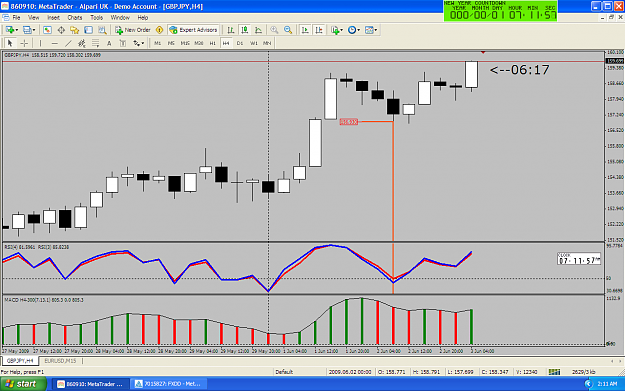
Task: Expand dropdown arrow beside Periodicity clock
Action: pyautogui.click(x=359, y=30)
